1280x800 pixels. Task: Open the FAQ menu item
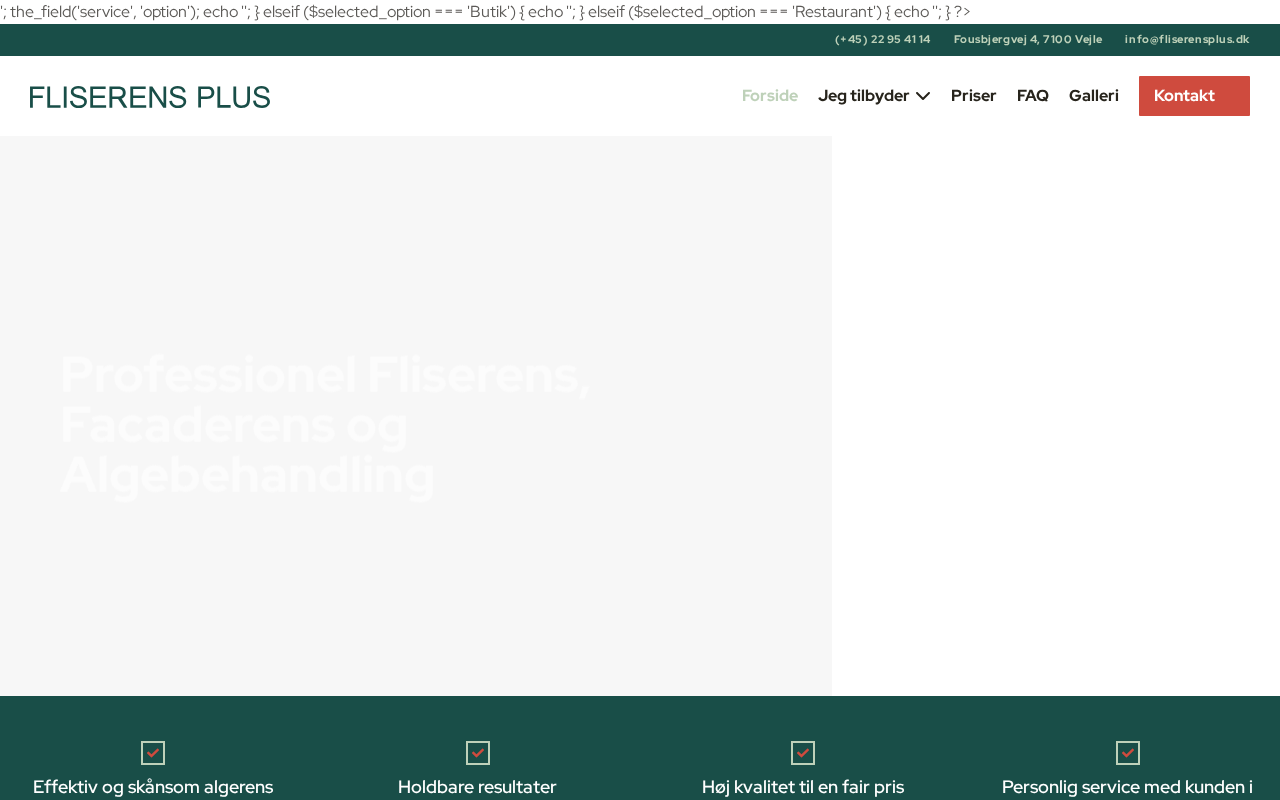pyautogui.click(x=1033, y=96)
